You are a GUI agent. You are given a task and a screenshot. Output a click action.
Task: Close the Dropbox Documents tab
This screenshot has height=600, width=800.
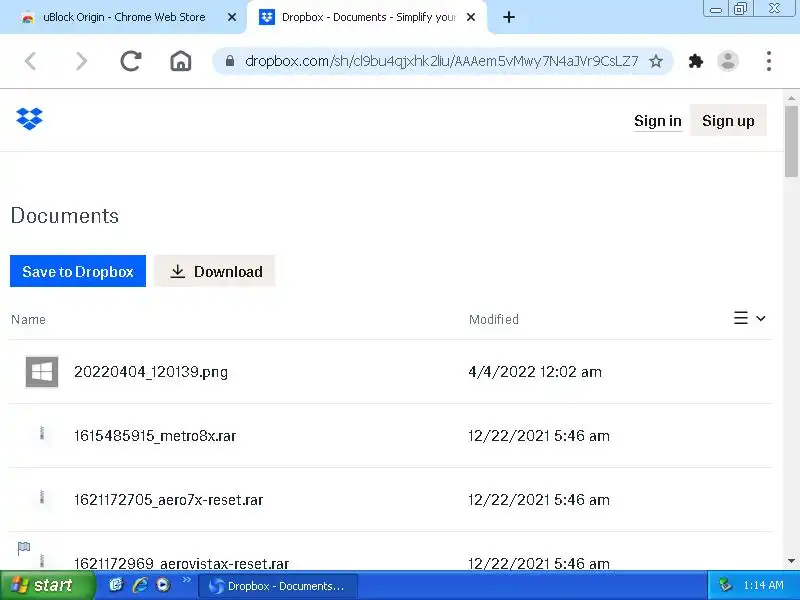[x=471, y=17]
